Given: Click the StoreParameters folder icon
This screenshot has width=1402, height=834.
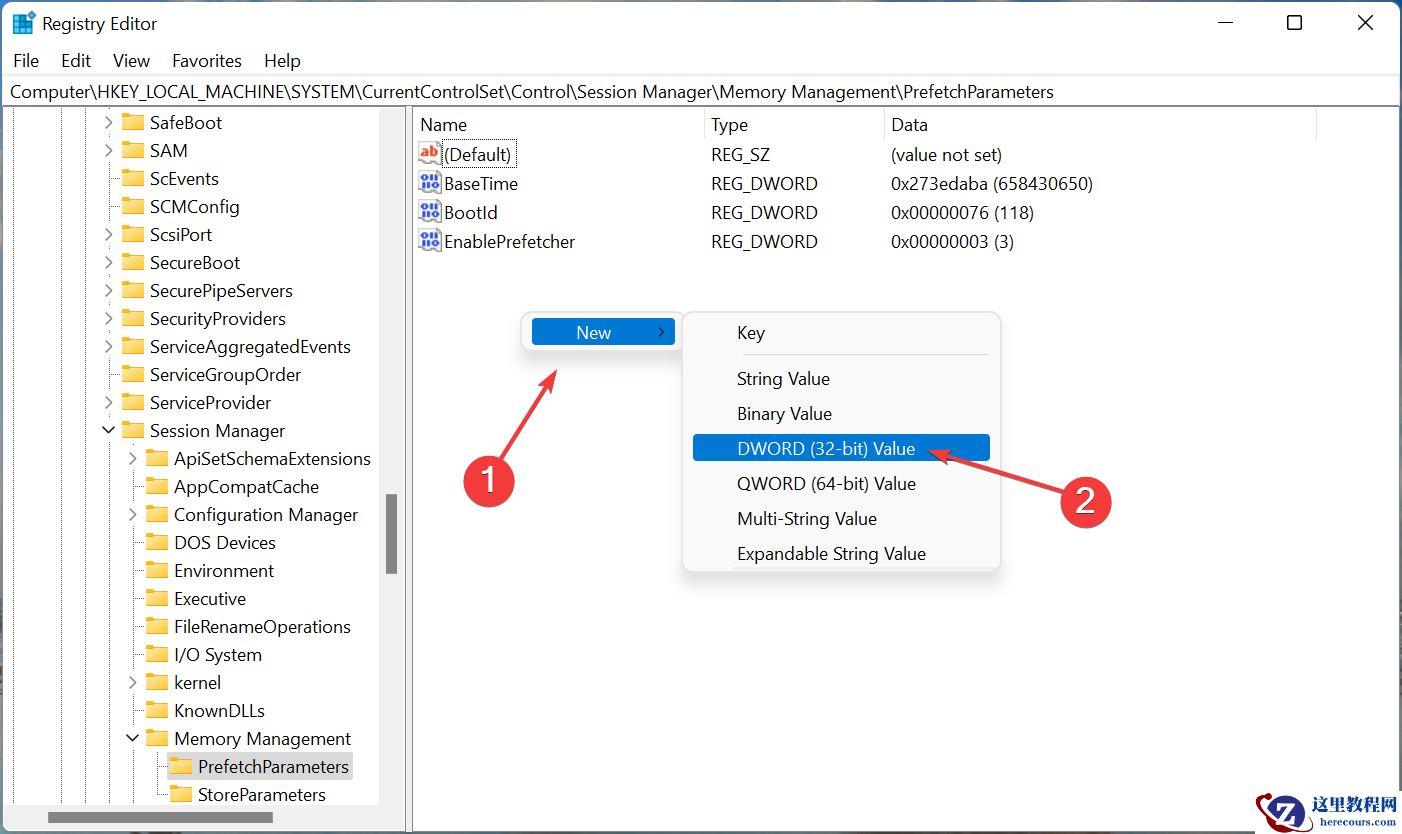Looking at the screenshot, I should click(181, 795).
